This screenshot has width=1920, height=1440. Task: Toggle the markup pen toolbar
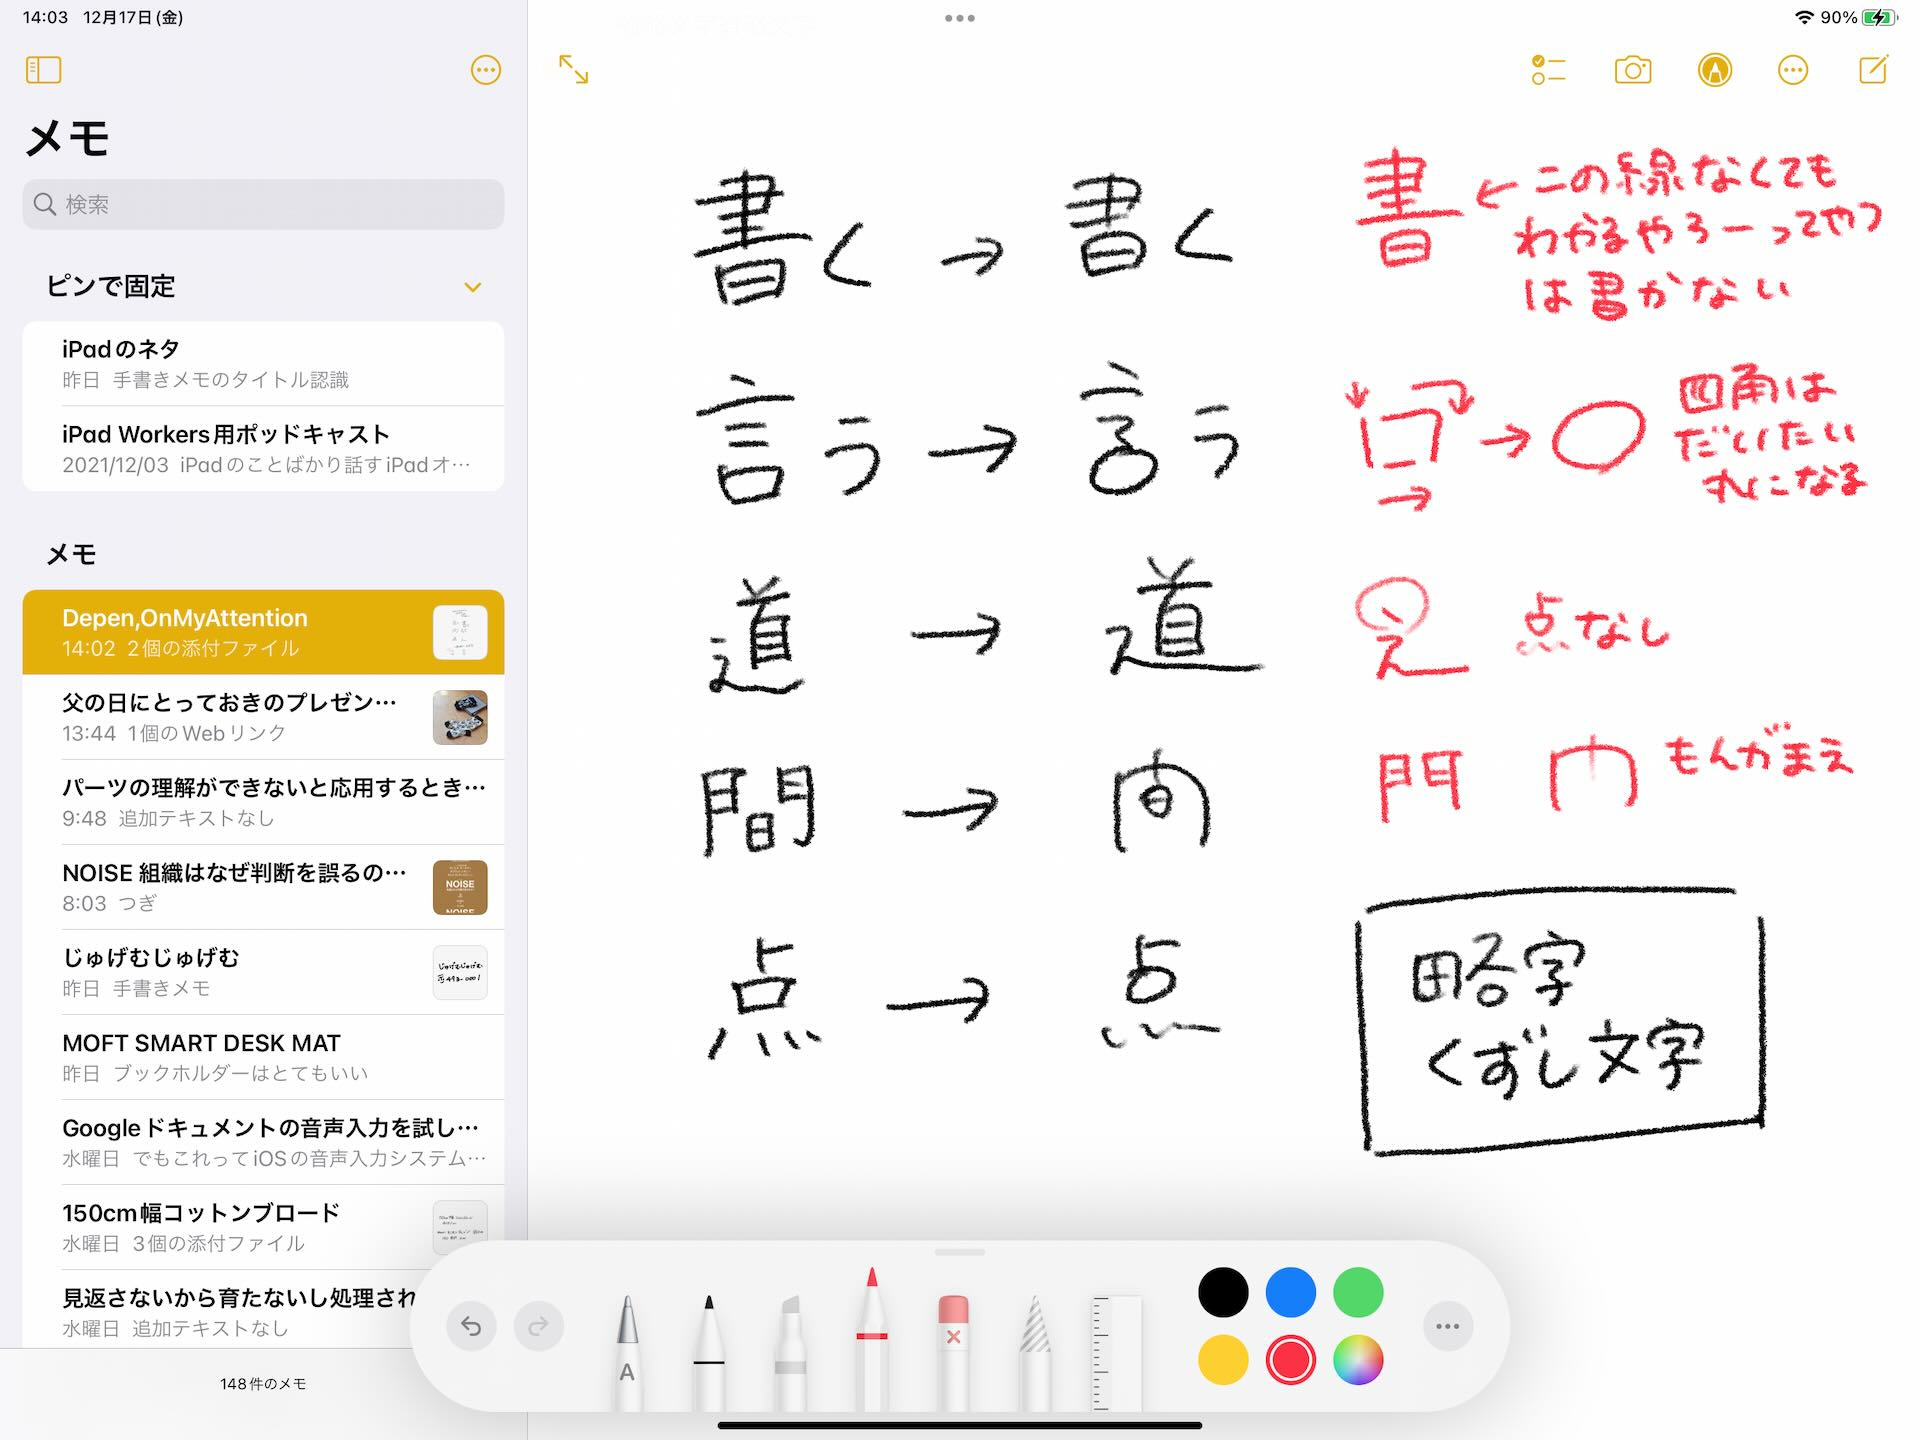click(x=1715, y=70)
